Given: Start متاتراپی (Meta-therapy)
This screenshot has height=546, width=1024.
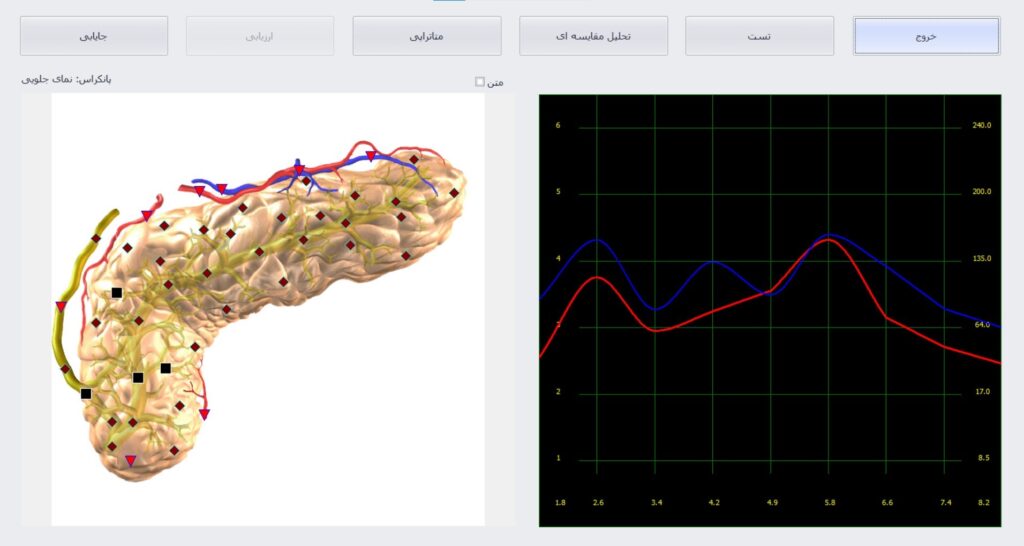Looking at the screenshot, I should point(427,36).
